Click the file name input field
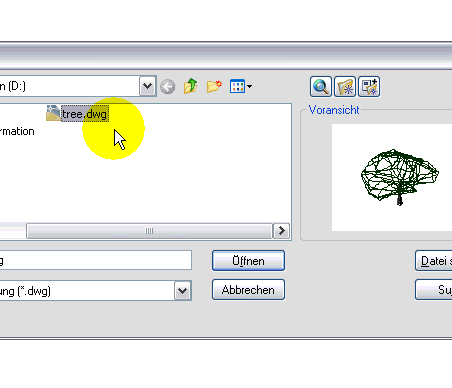This screenshot has width=452, height=388. click(96, 260)
